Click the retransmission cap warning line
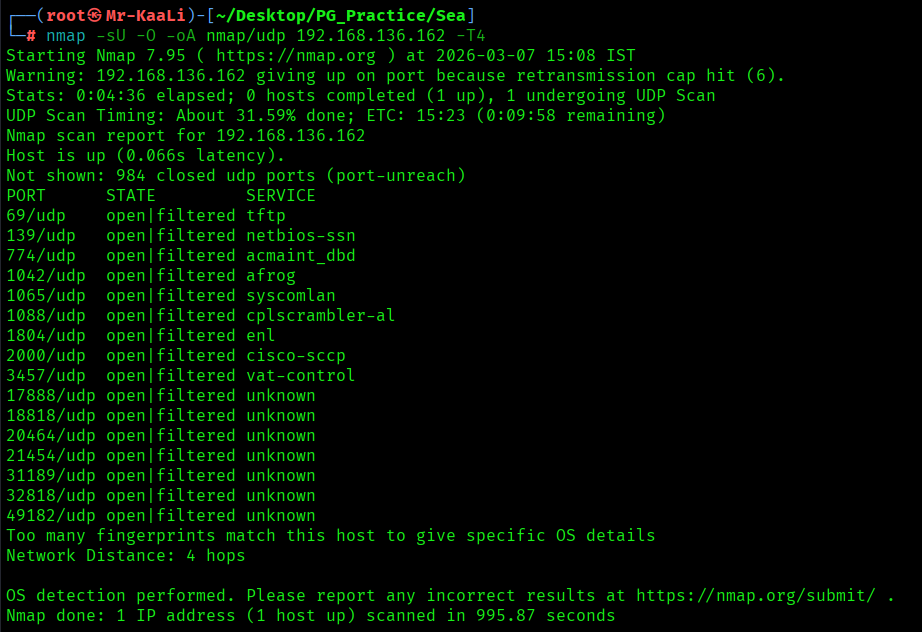Viewport: 922px width, 632px height. pos(395,75)
